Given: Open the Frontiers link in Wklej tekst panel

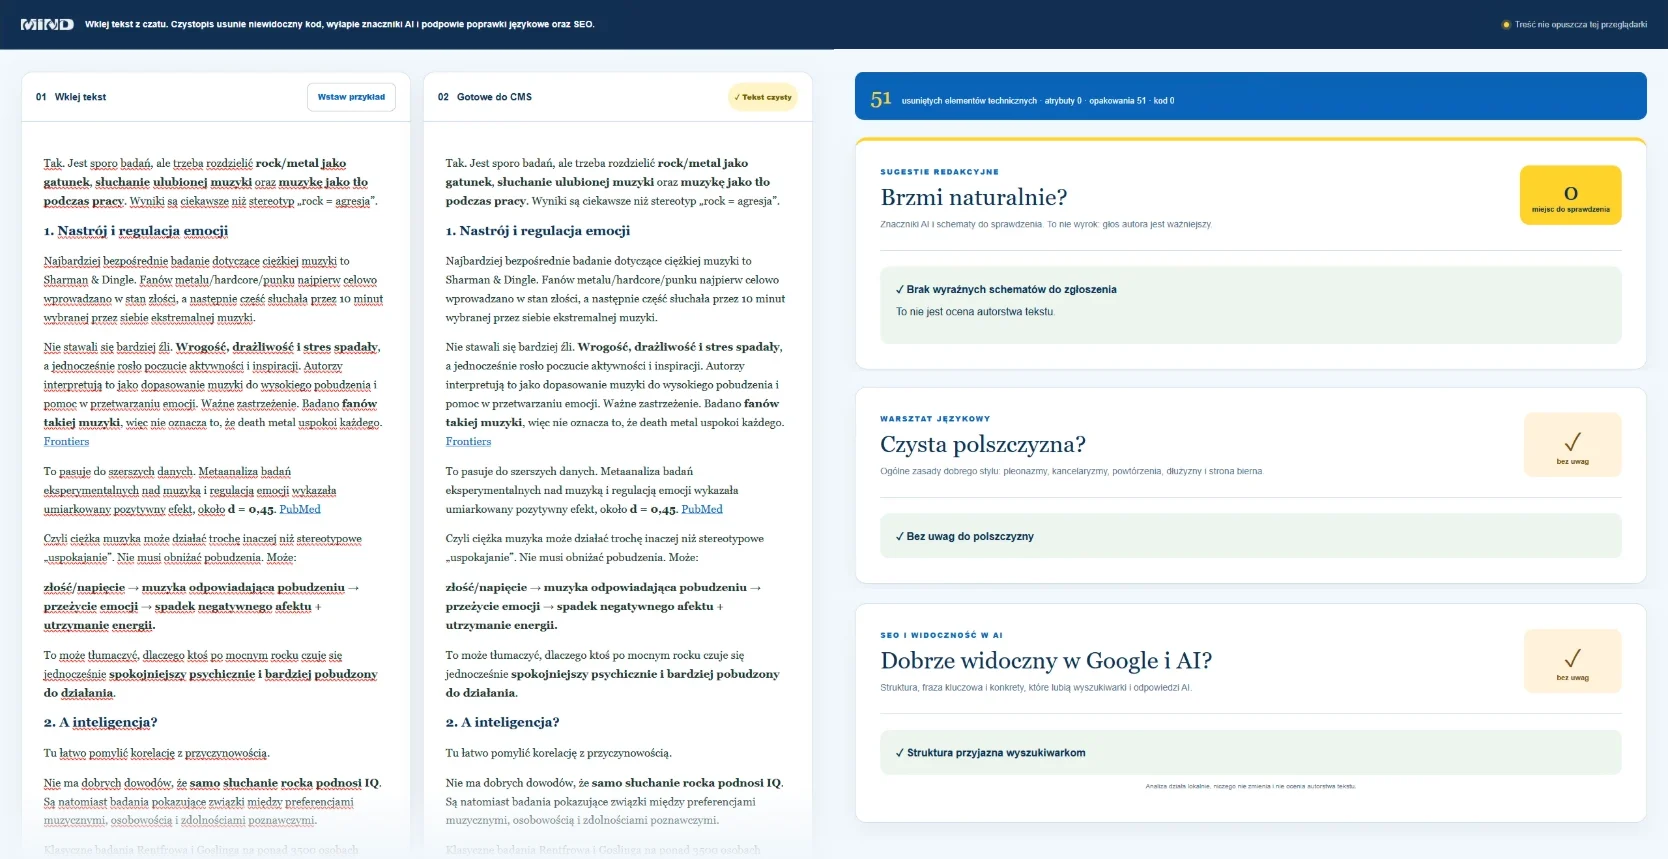Looking at the screenshot, I should (x=66, y=441).
